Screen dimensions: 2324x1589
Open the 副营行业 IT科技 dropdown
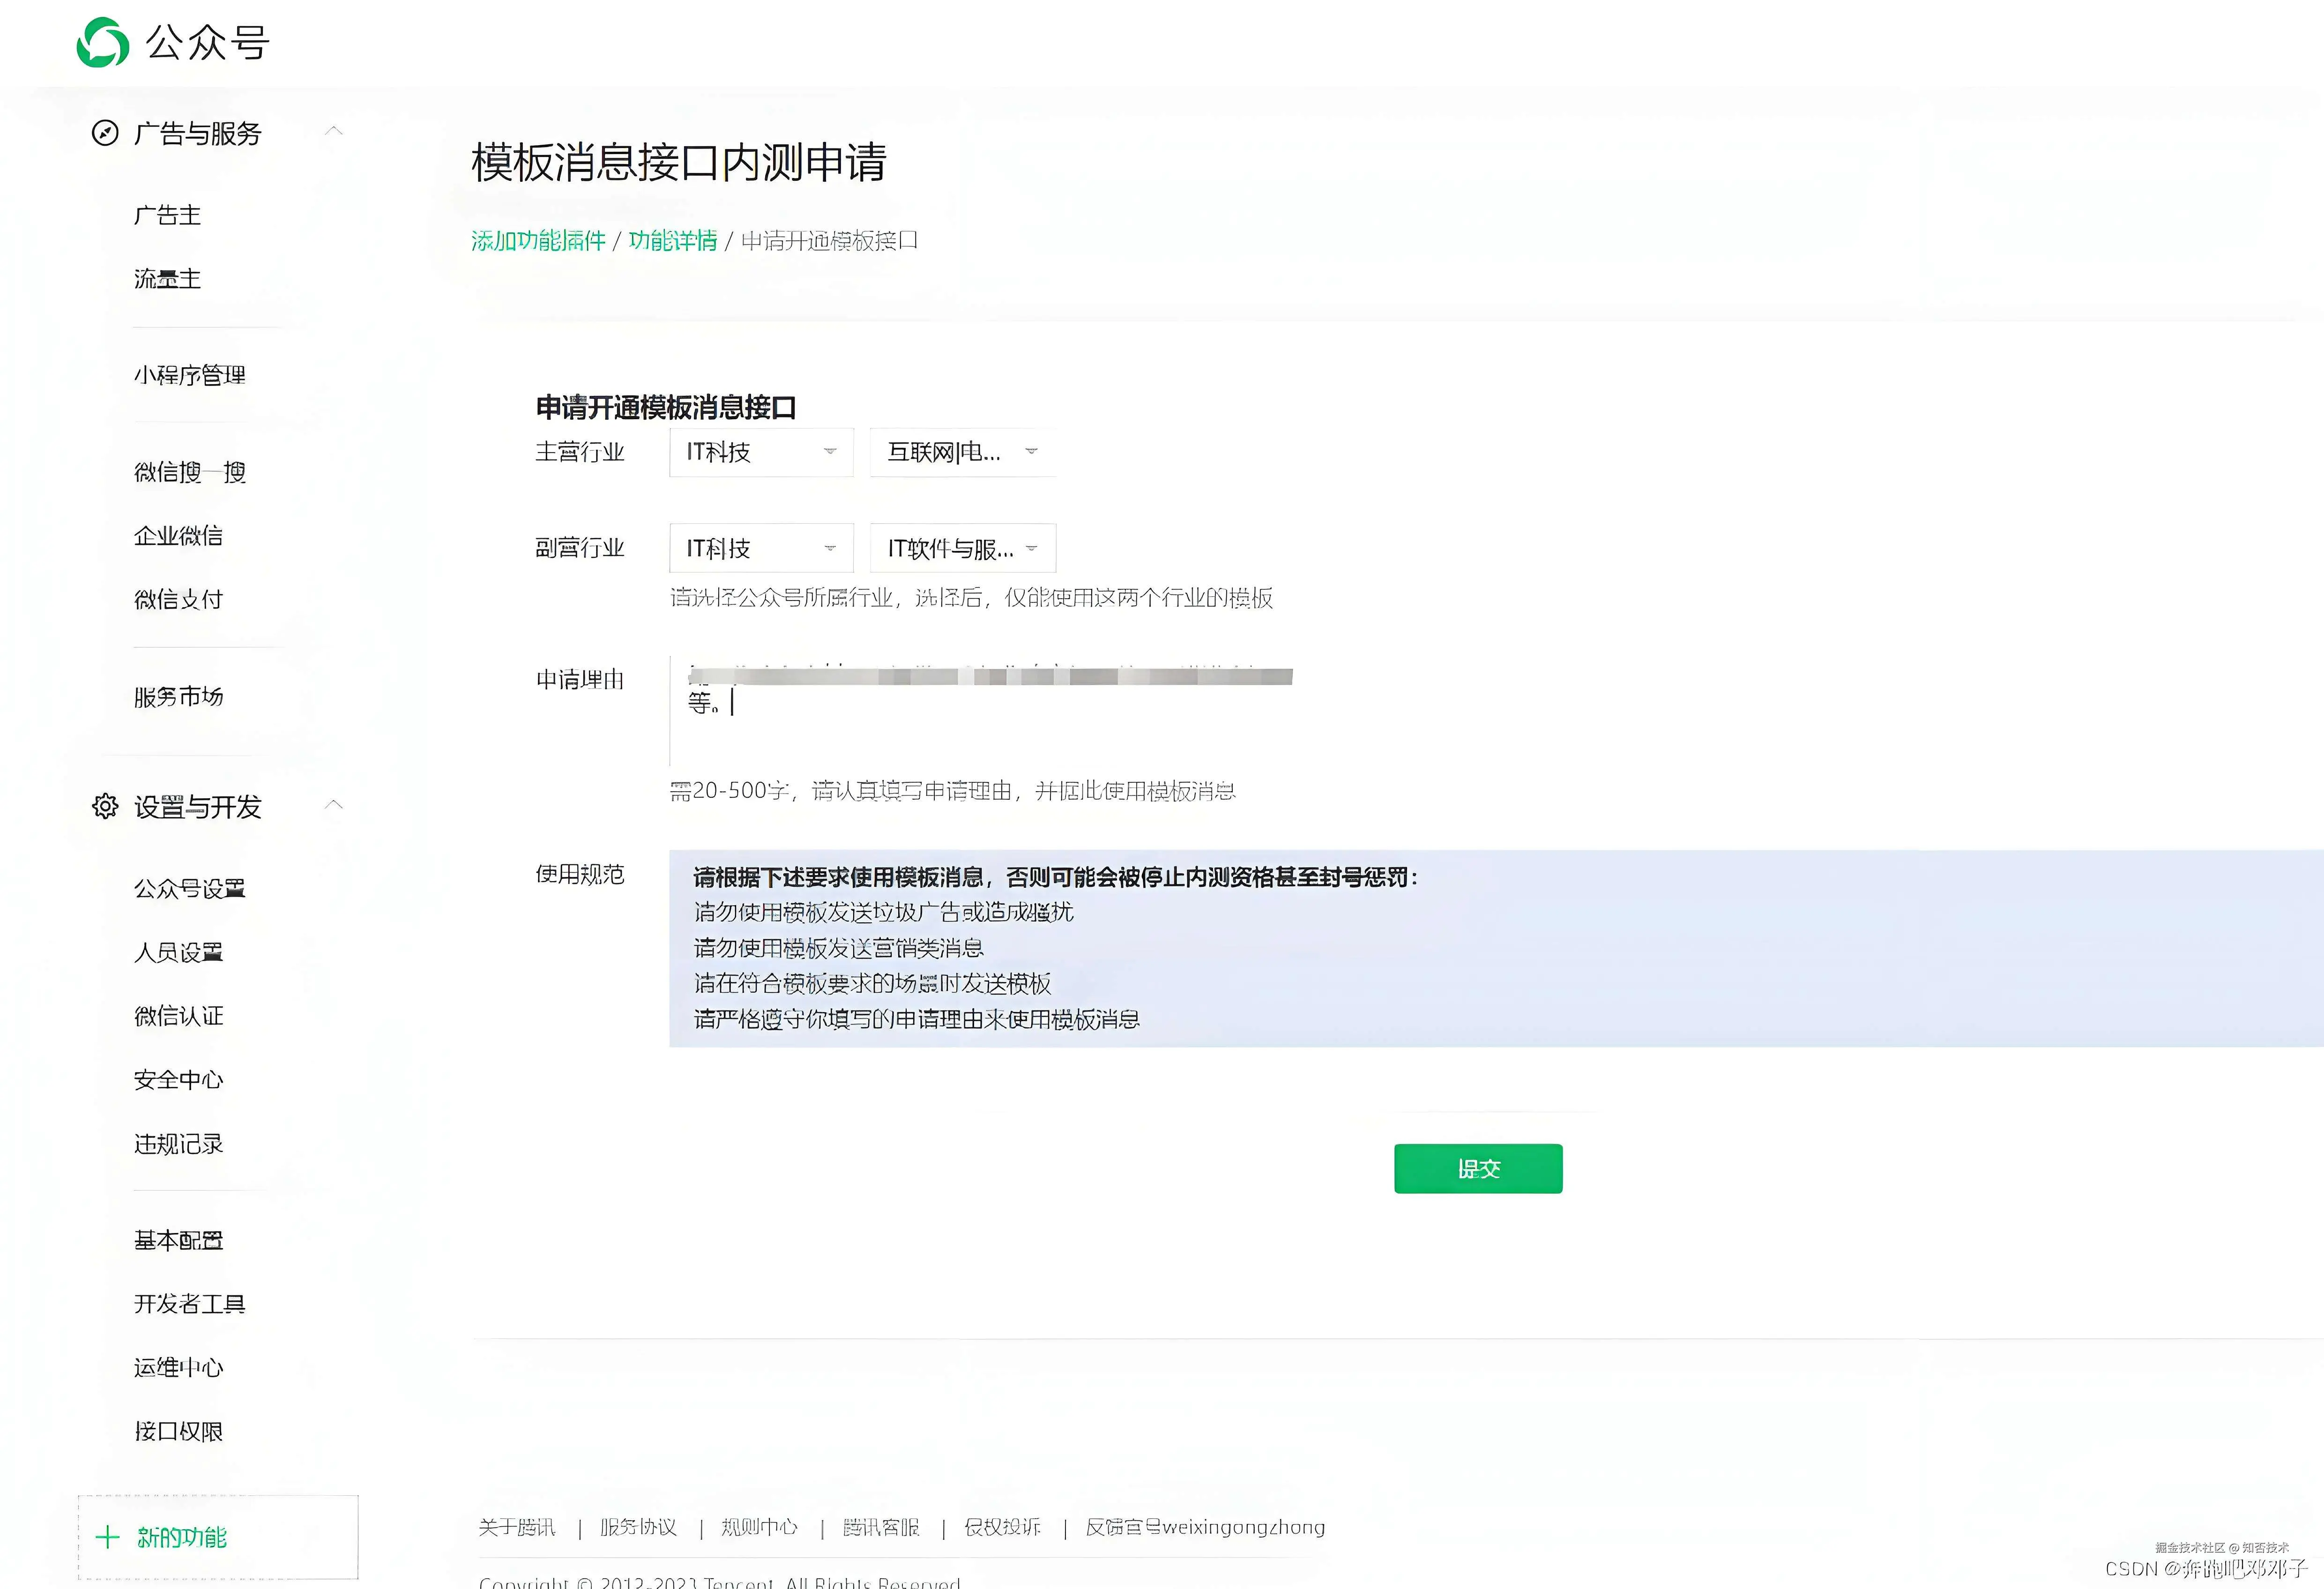[x=761, y=548]
